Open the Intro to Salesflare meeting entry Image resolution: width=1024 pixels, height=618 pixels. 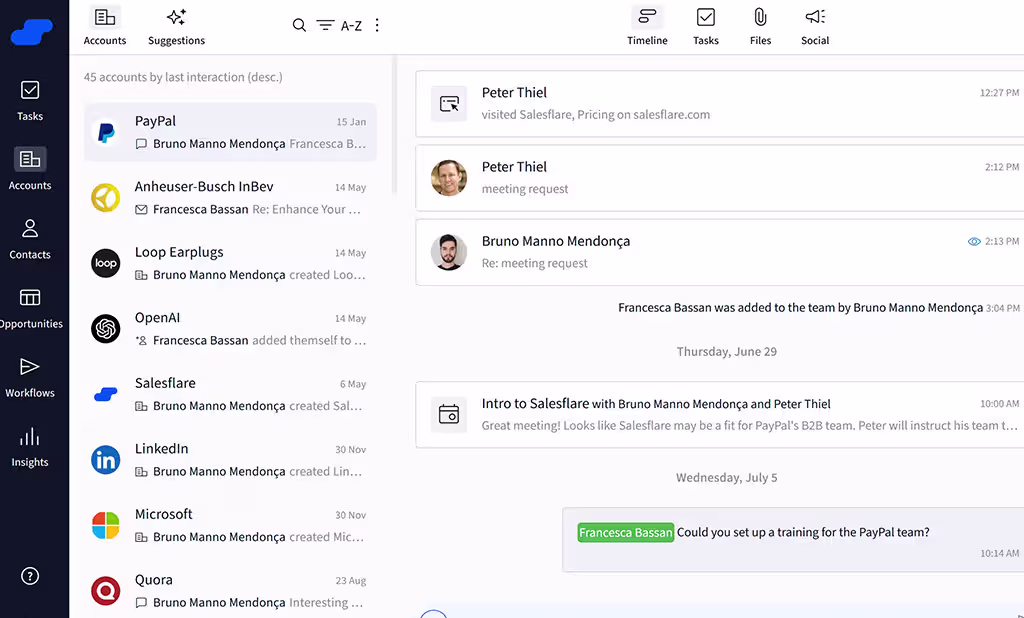point(700,414)
